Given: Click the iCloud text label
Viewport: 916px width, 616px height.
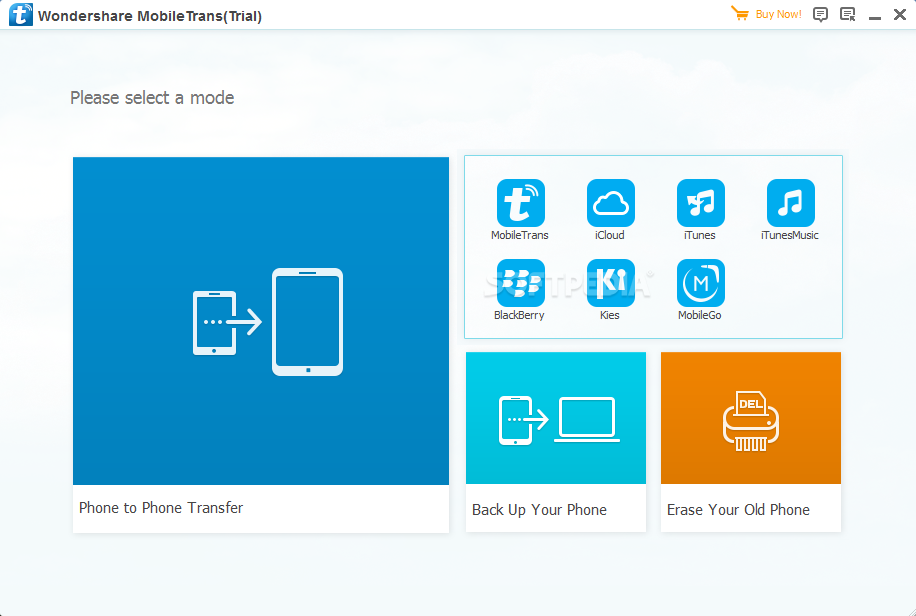Looking at the screenshot, I should [609, 235].
